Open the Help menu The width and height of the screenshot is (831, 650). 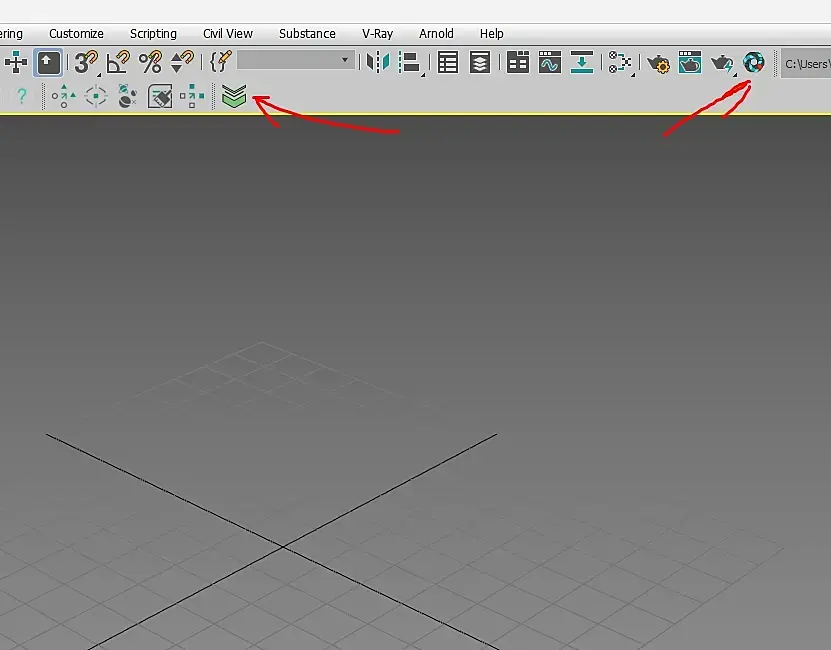(491, 33)
